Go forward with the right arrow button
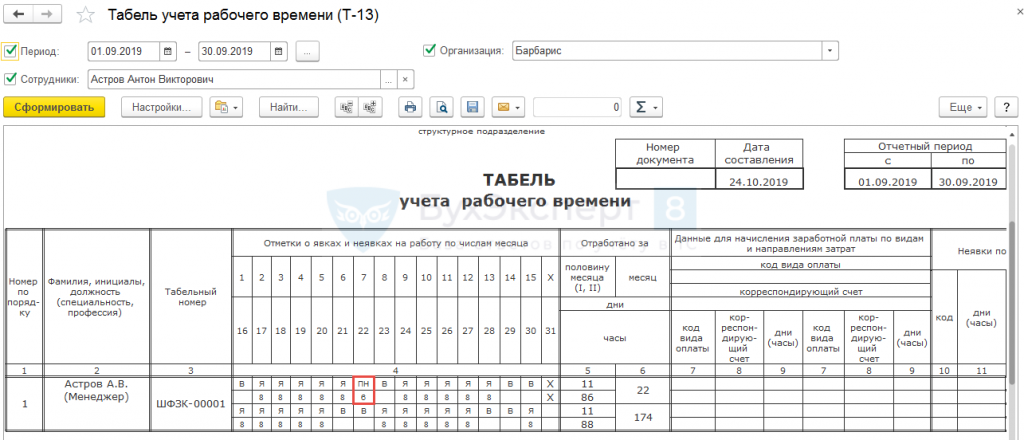Screen dimensions: 1024x440 (48, 14)
